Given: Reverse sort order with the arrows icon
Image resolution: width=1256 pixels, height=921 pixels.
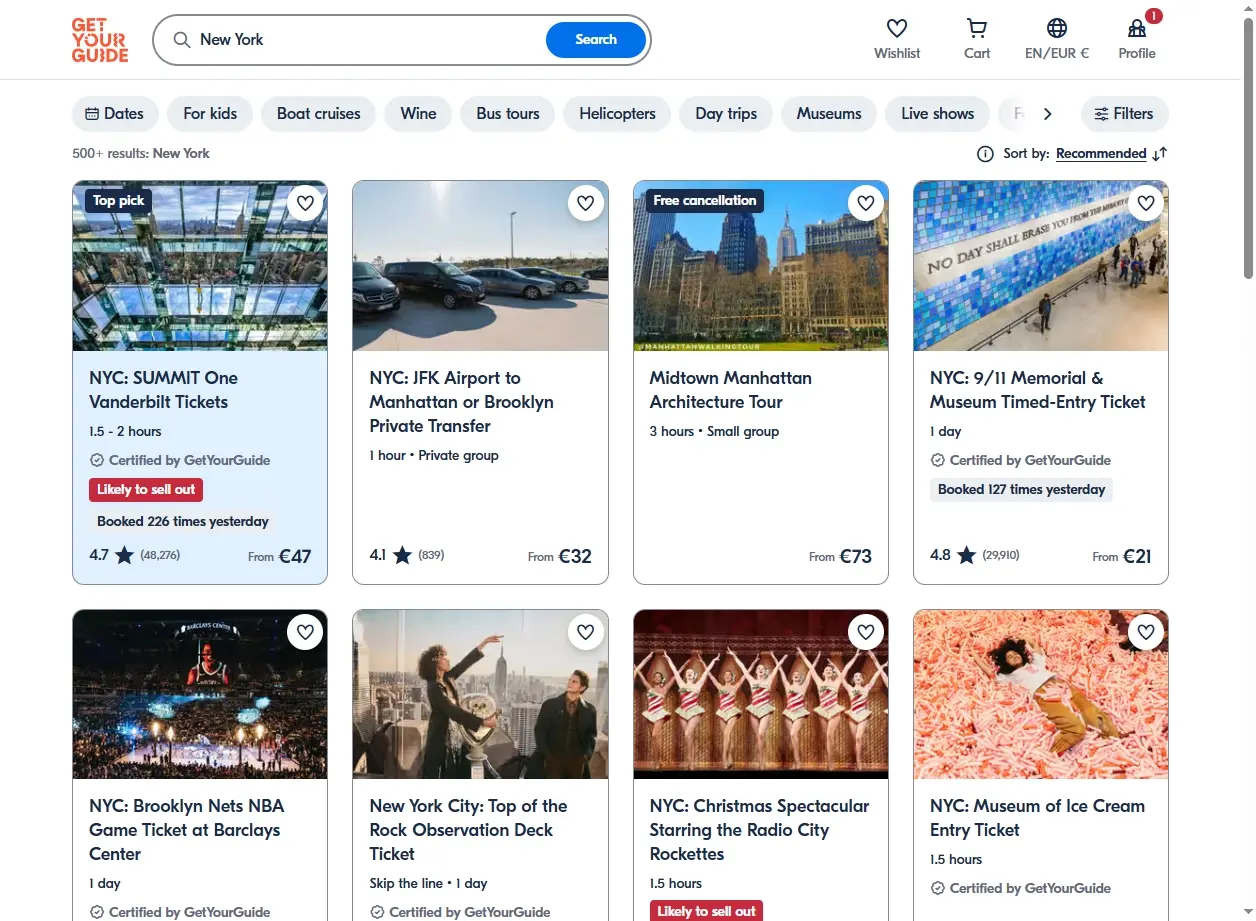Looking at the screenshot, I should click(1160, 154).
